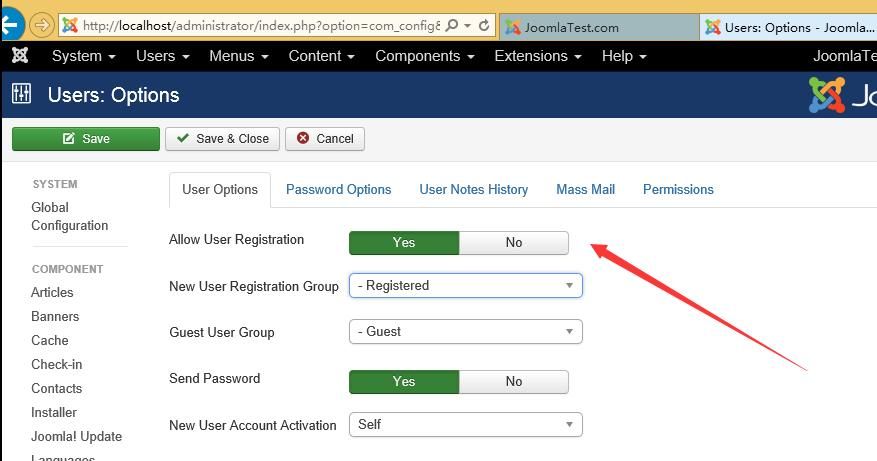Click the browser back arrow button
Image resolution: width=877 pixels, height=461 pixels.
point(10,25)
